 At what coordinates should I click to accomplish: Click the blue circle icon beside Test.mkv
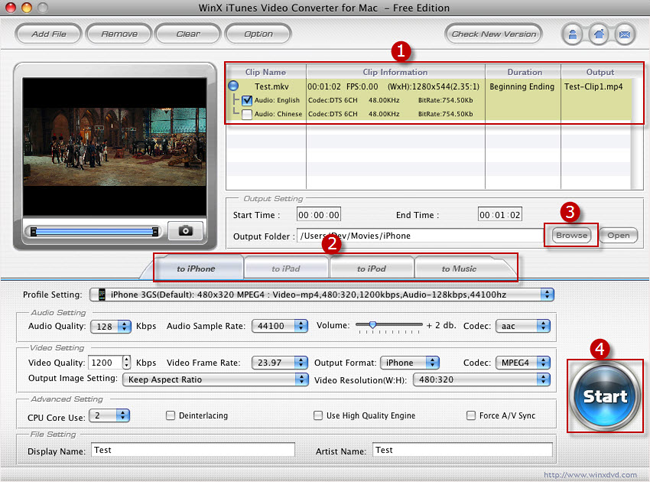234,86
